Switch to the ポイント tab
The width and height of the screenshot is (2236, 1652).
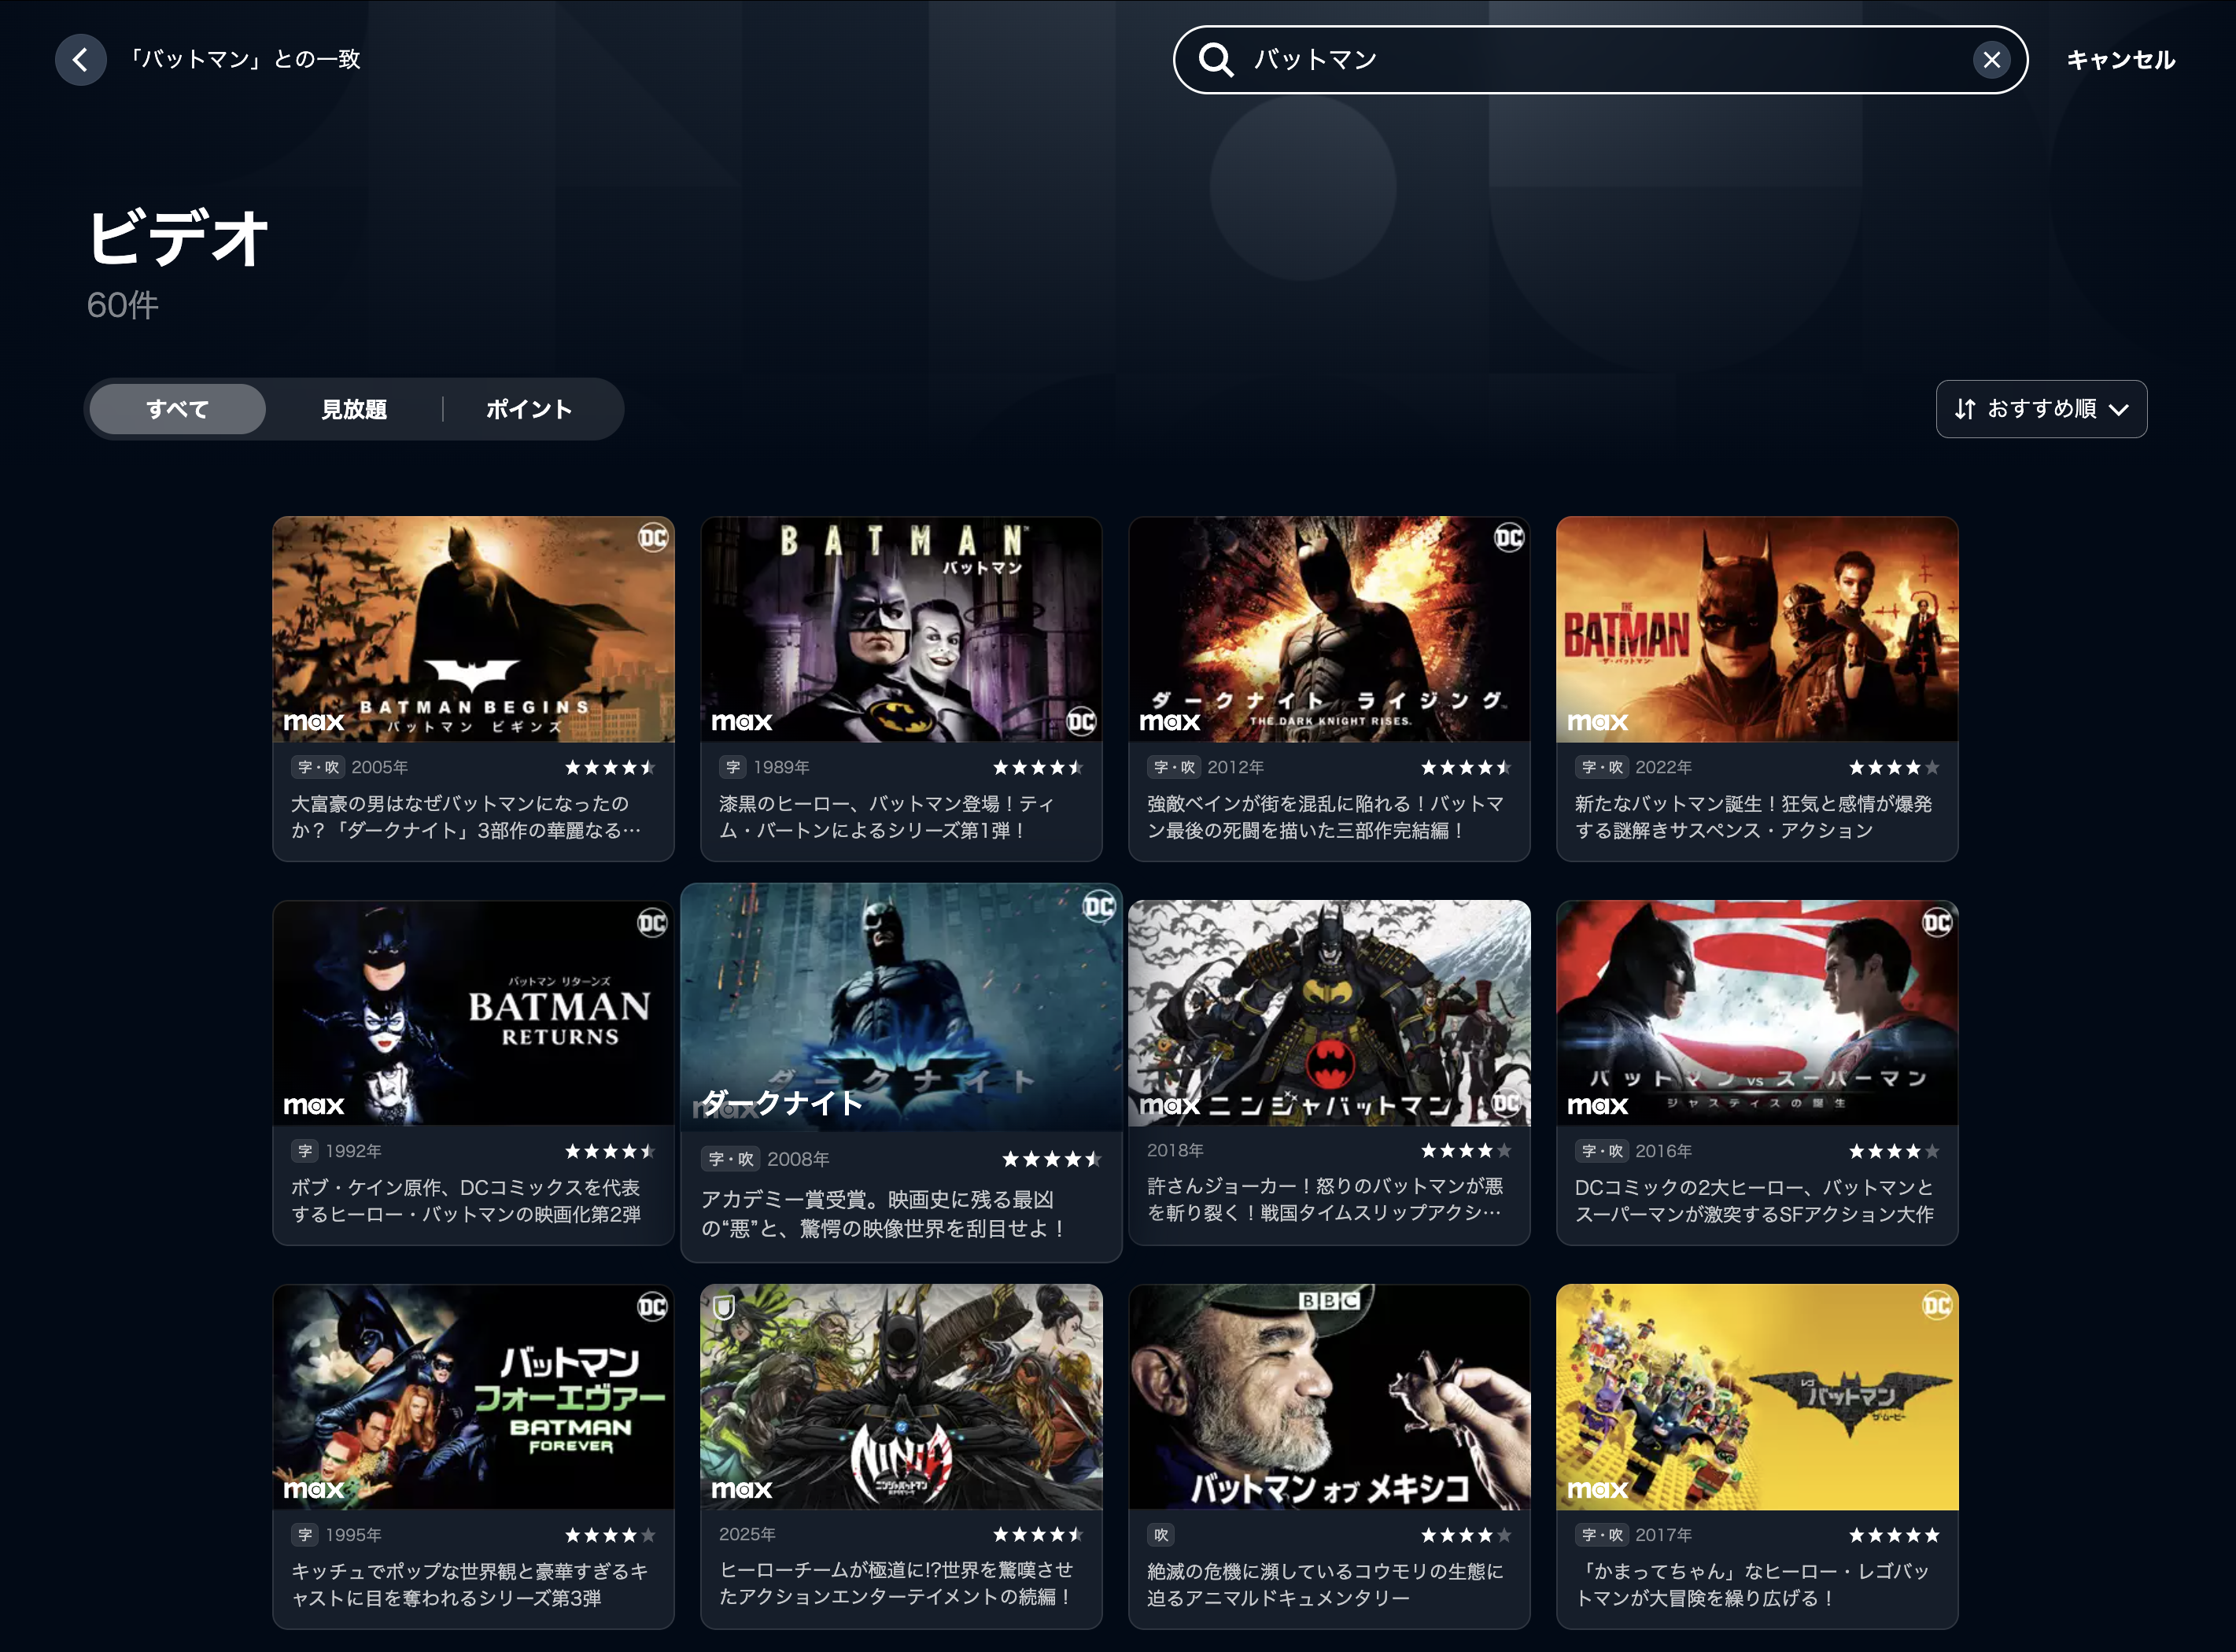pyautogui.click(x=530, y=409)
